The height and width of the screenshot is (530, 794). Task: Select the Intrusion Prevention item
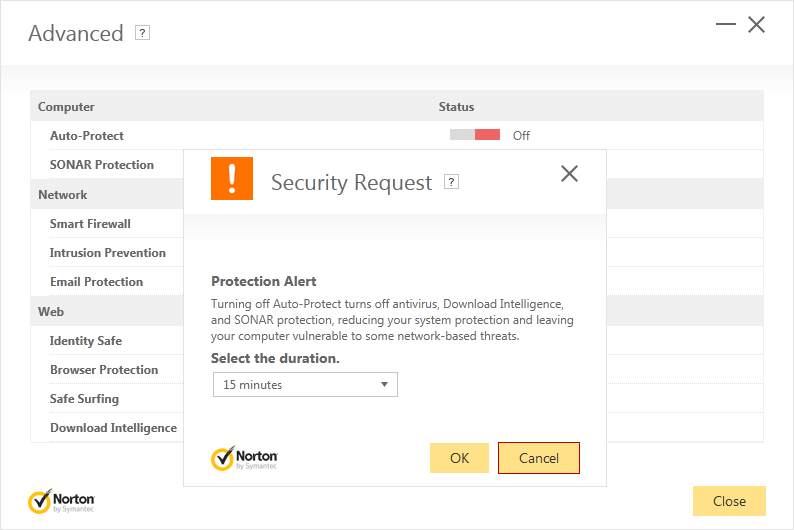[x=108, y=253]
